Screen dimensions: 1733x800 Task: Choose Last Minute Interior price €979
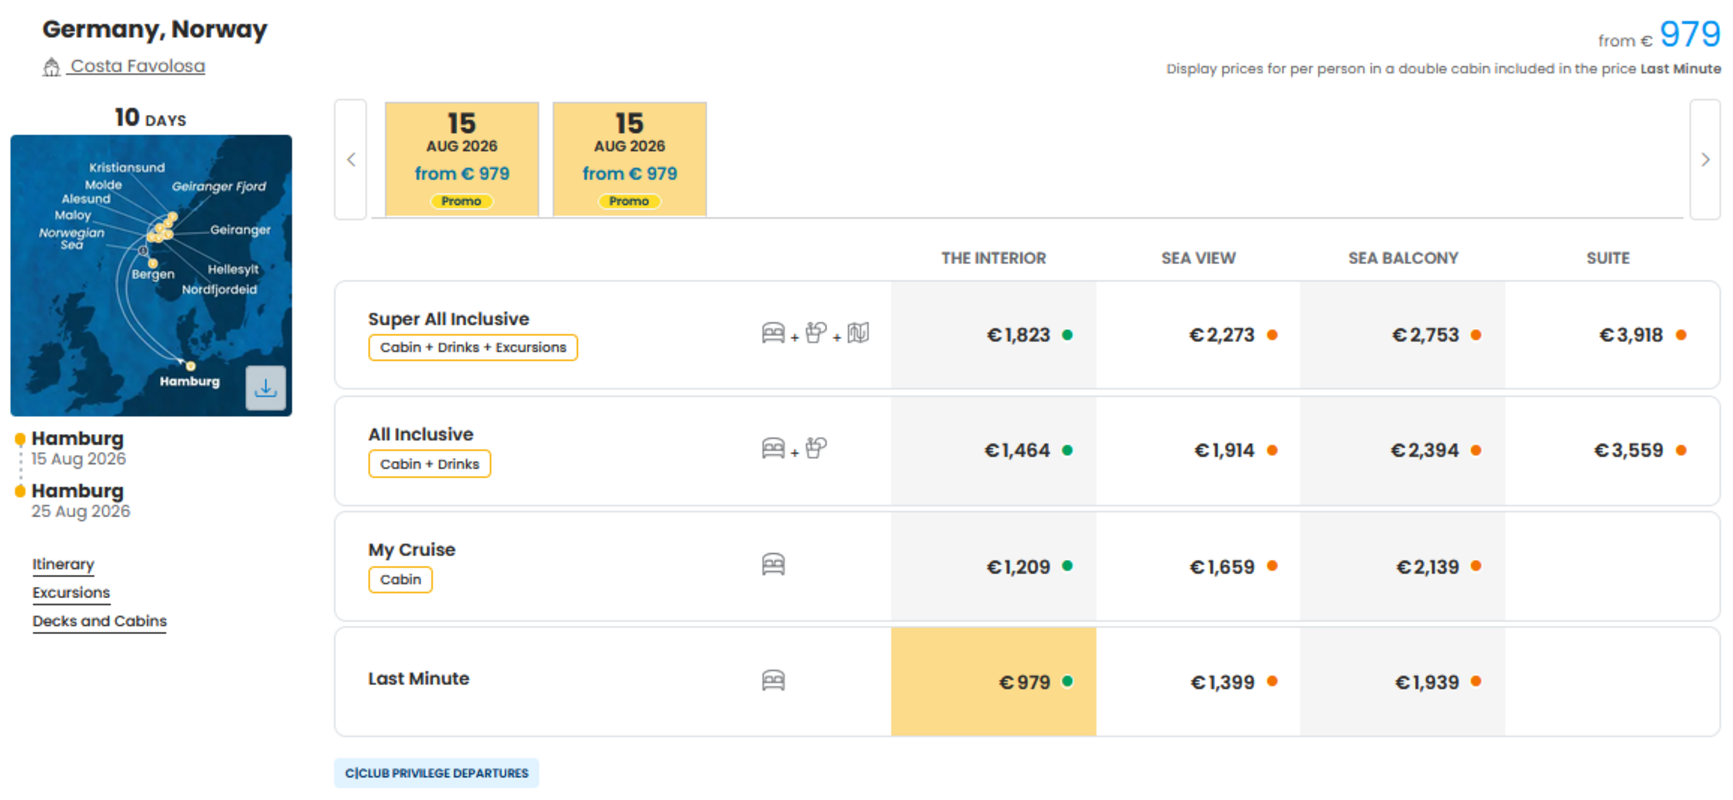tap(994, 682)
